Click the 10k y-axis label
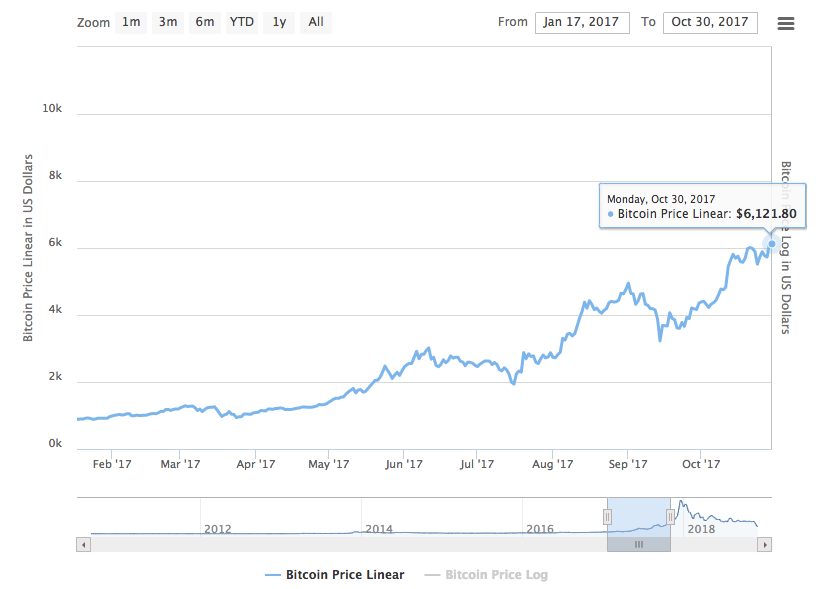828x589 pixels. [x=52, y=108]
